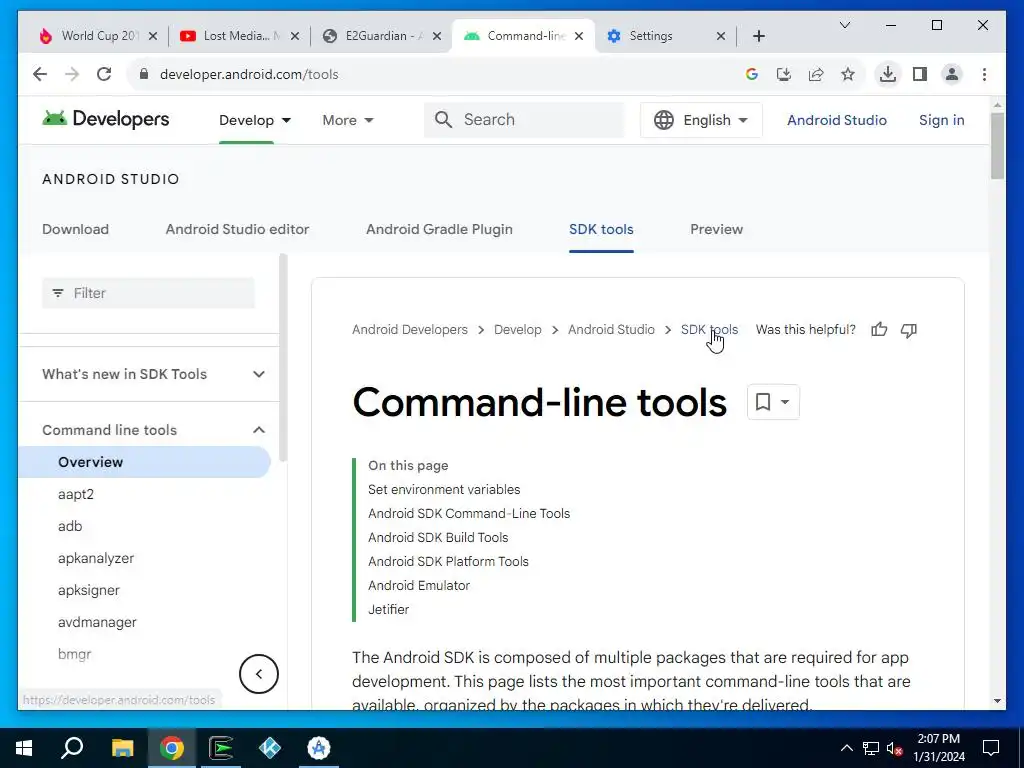Viewport: 1024px width, 768px height.
Task: Click the sidebar Filter field
Action: click(148, 293)
